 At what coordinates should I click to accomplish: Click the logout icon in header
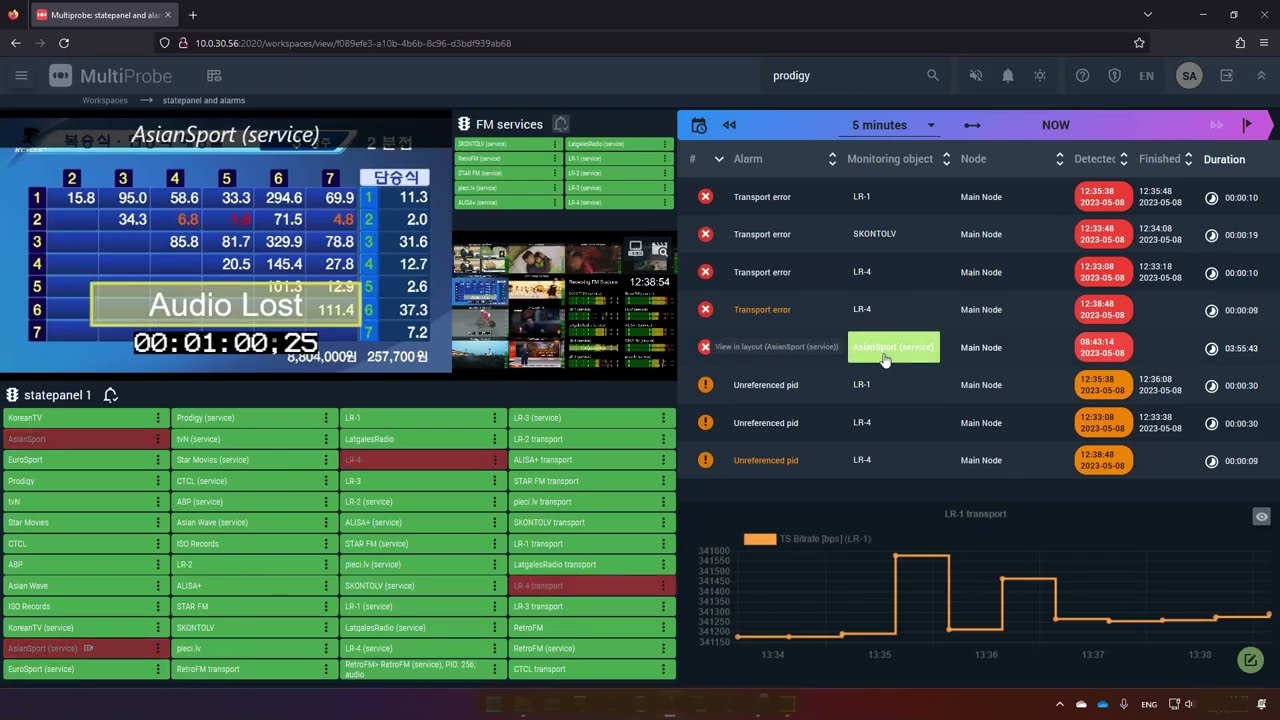coord(1227,76)
